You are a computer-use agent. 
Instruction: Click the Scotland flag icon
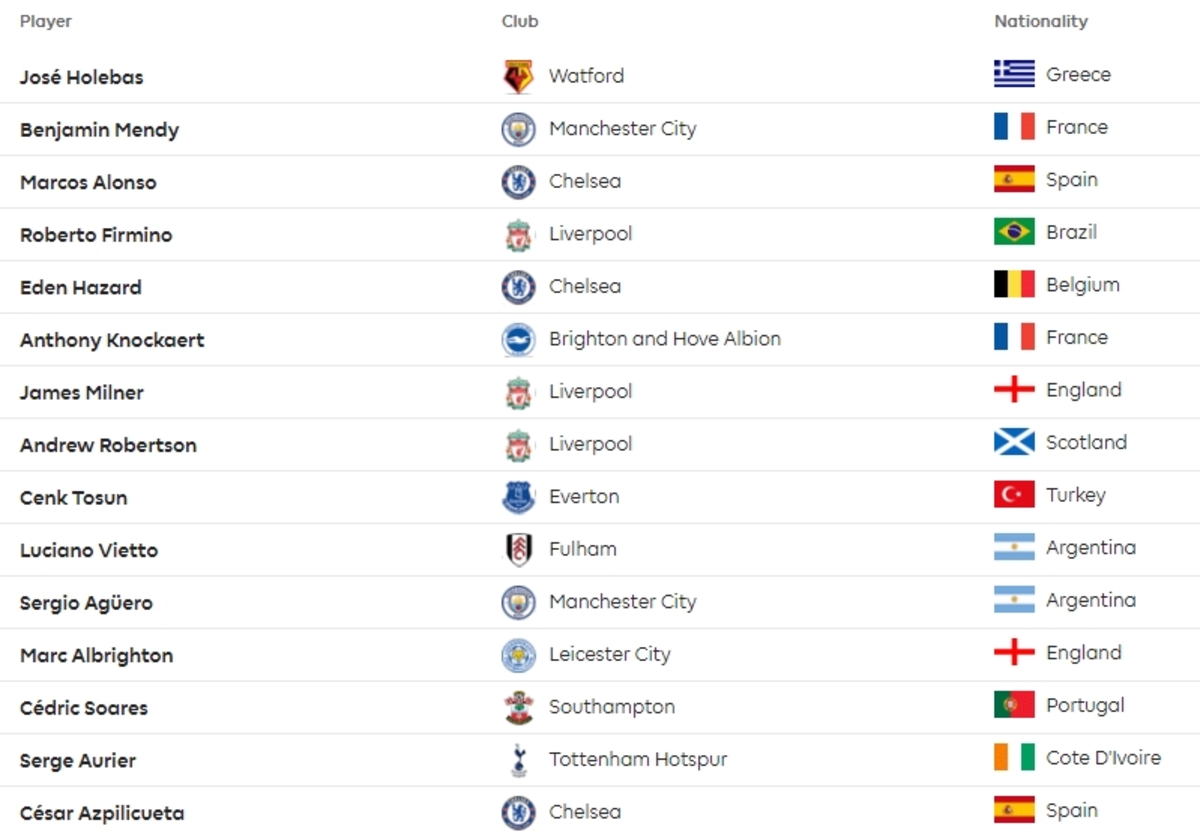pos(1014,442)
